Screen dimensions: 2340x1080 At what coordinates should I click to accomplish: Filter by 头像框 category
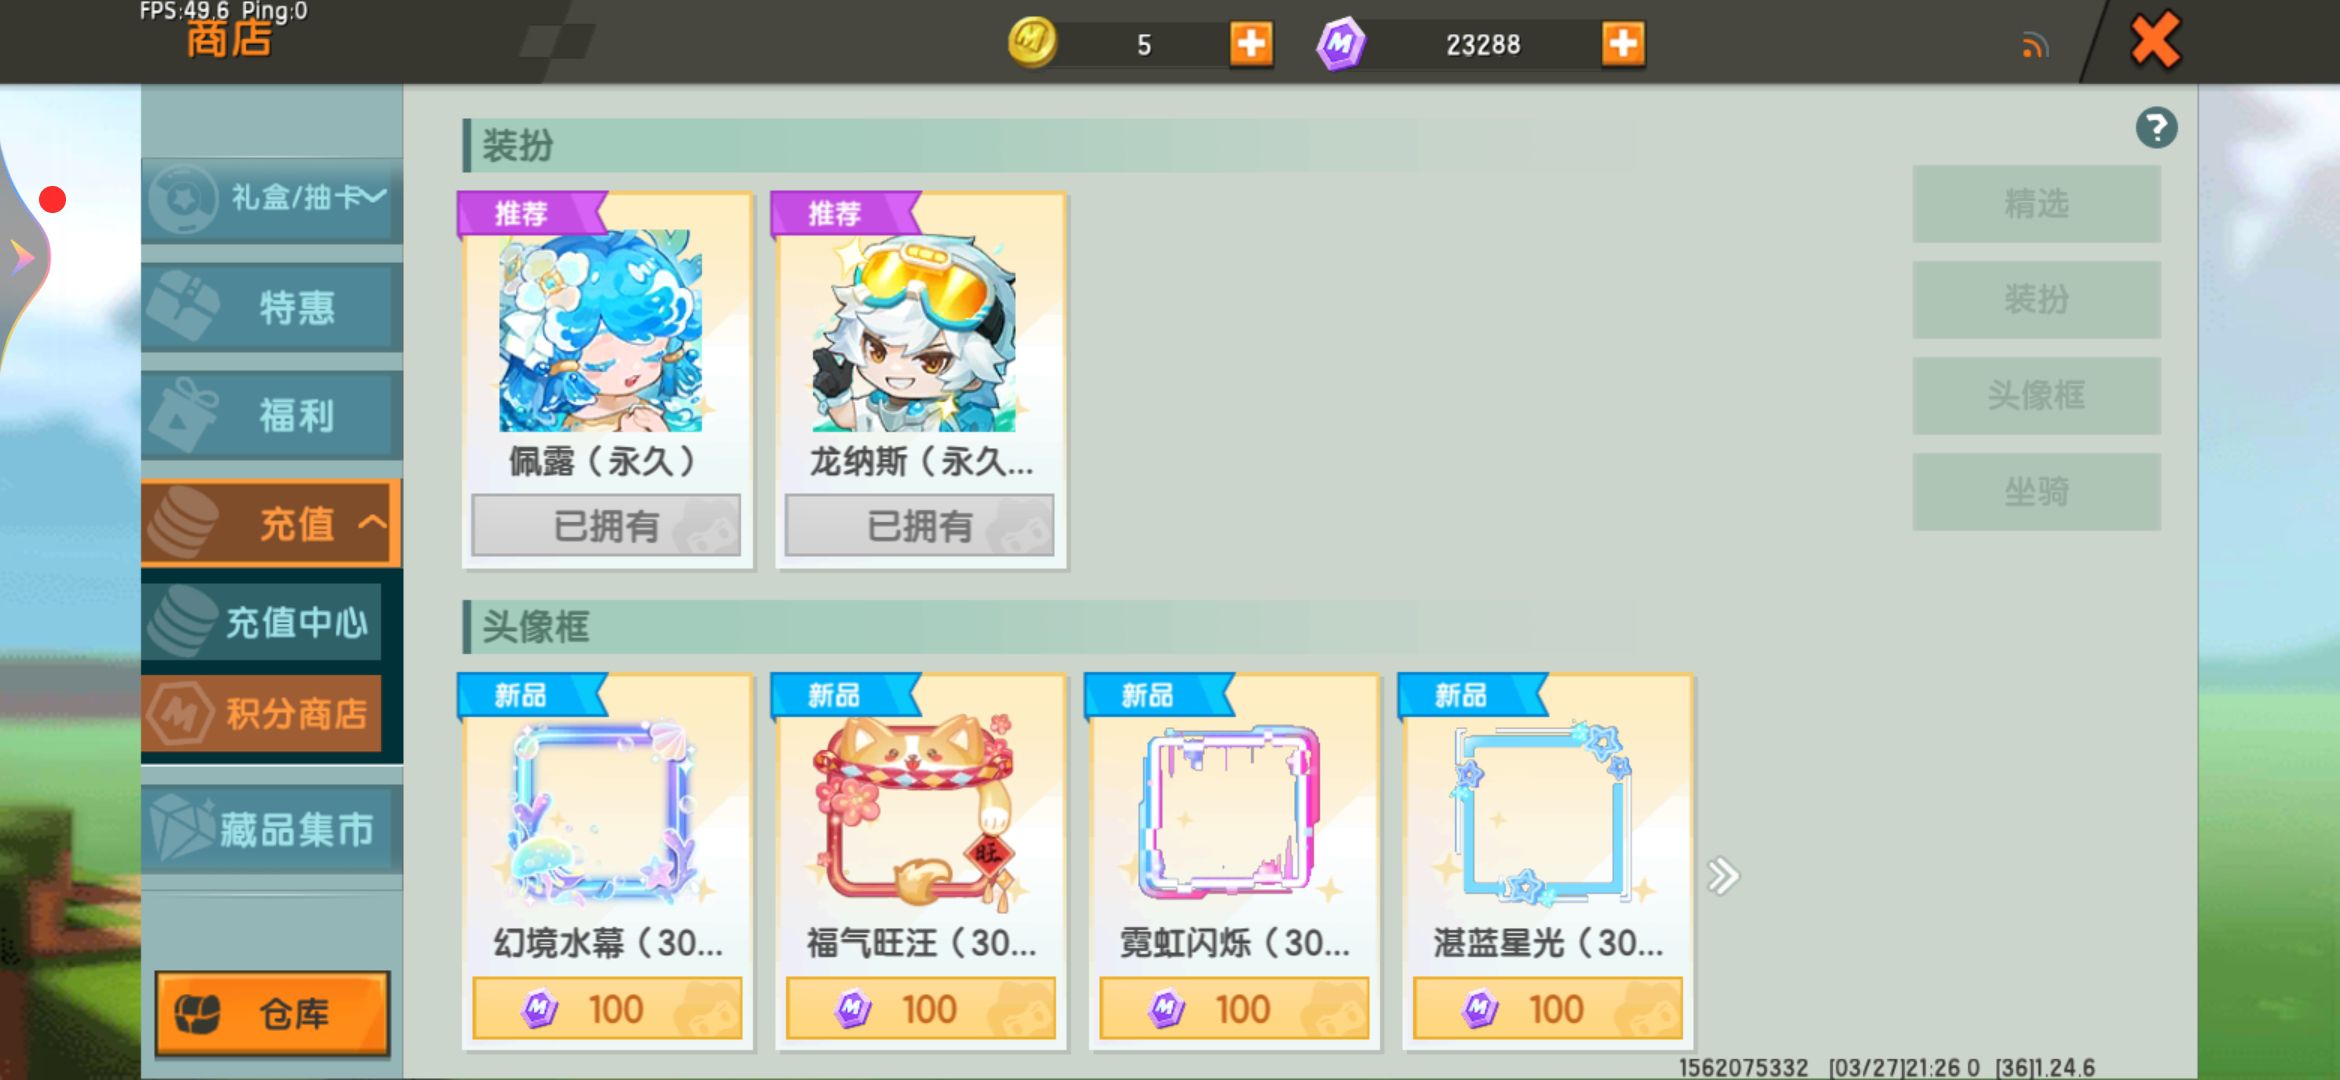click(x=2036, y=396)
